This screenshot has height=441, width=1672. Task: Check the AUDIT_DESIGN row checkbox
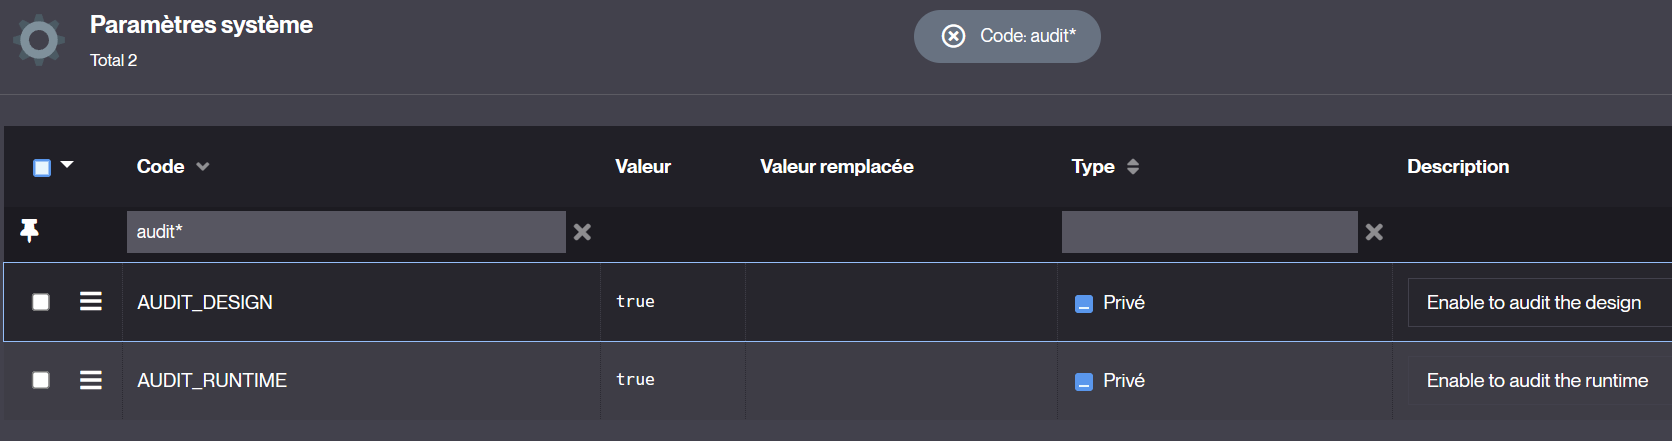pos(41,302)
